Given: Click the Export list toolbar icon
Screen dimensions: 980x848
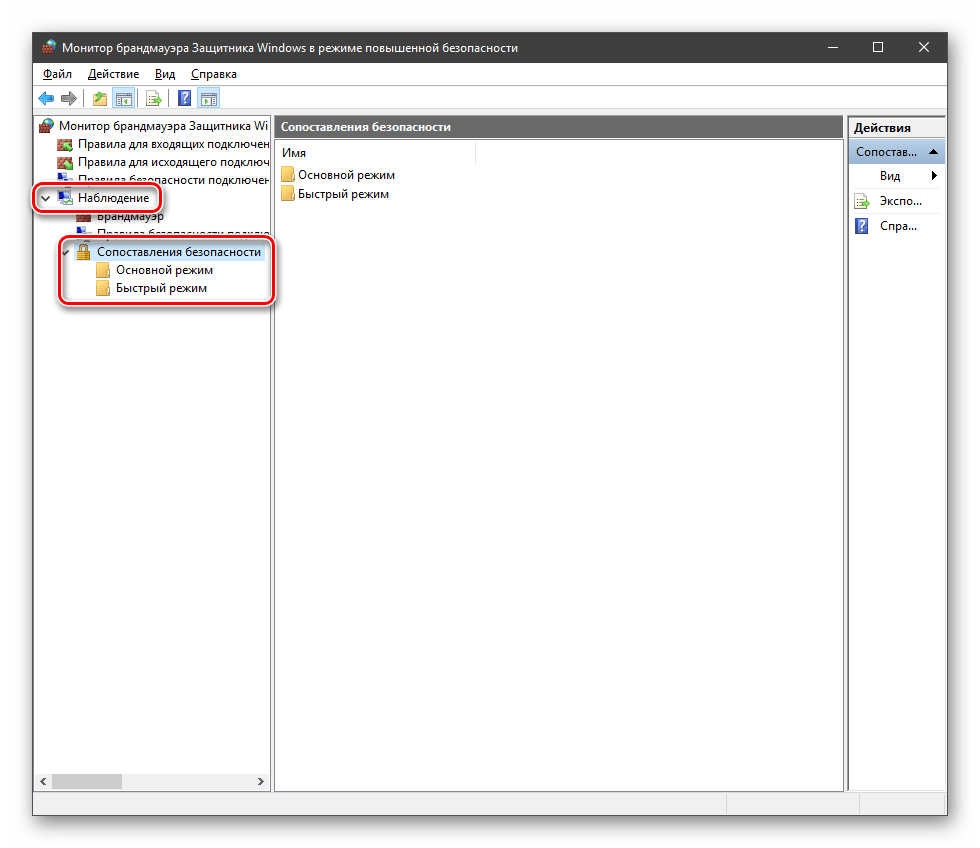Looking at the screenshot, I should pos(154,98).
